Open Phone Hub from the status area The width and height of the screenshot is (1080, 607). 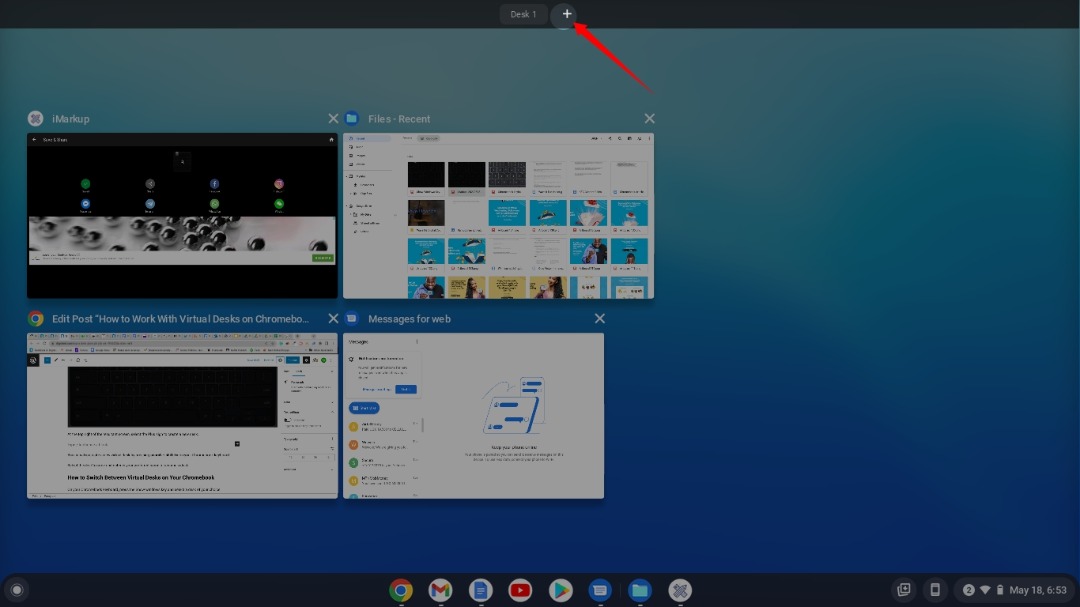[935, 590]
